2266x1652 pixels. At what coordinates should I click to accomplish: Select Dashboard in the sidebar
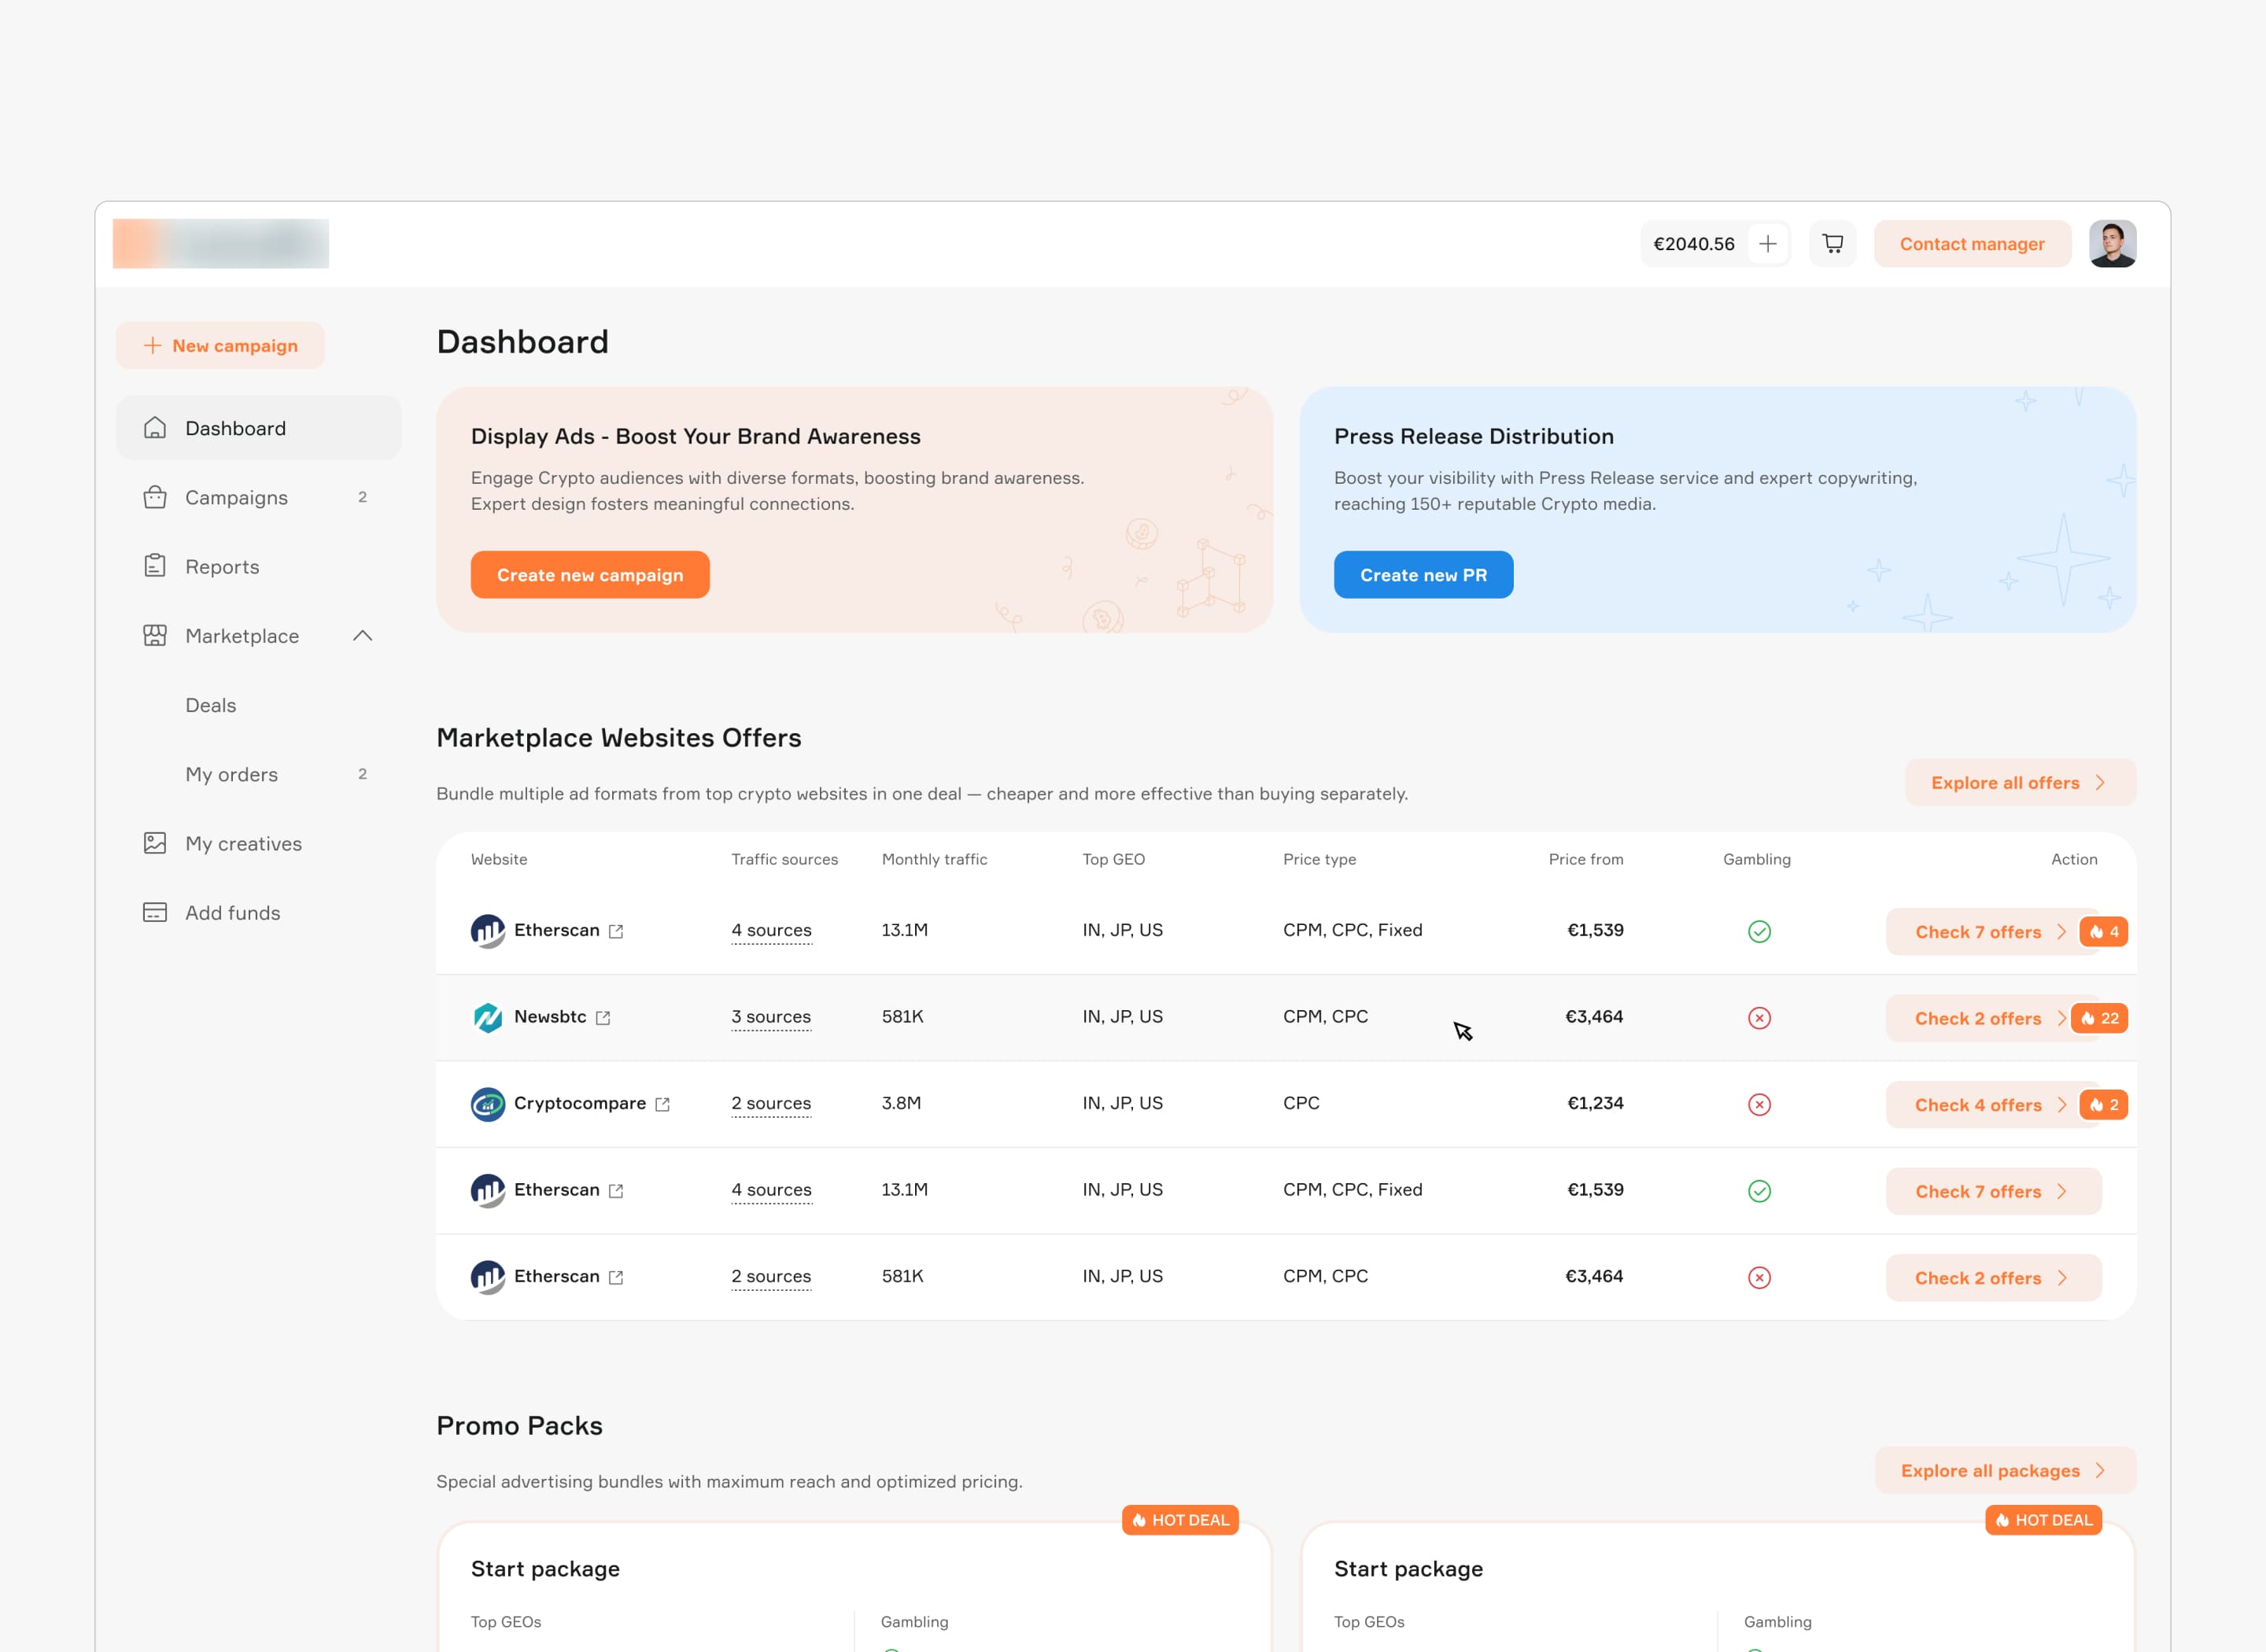pos(258,428)
